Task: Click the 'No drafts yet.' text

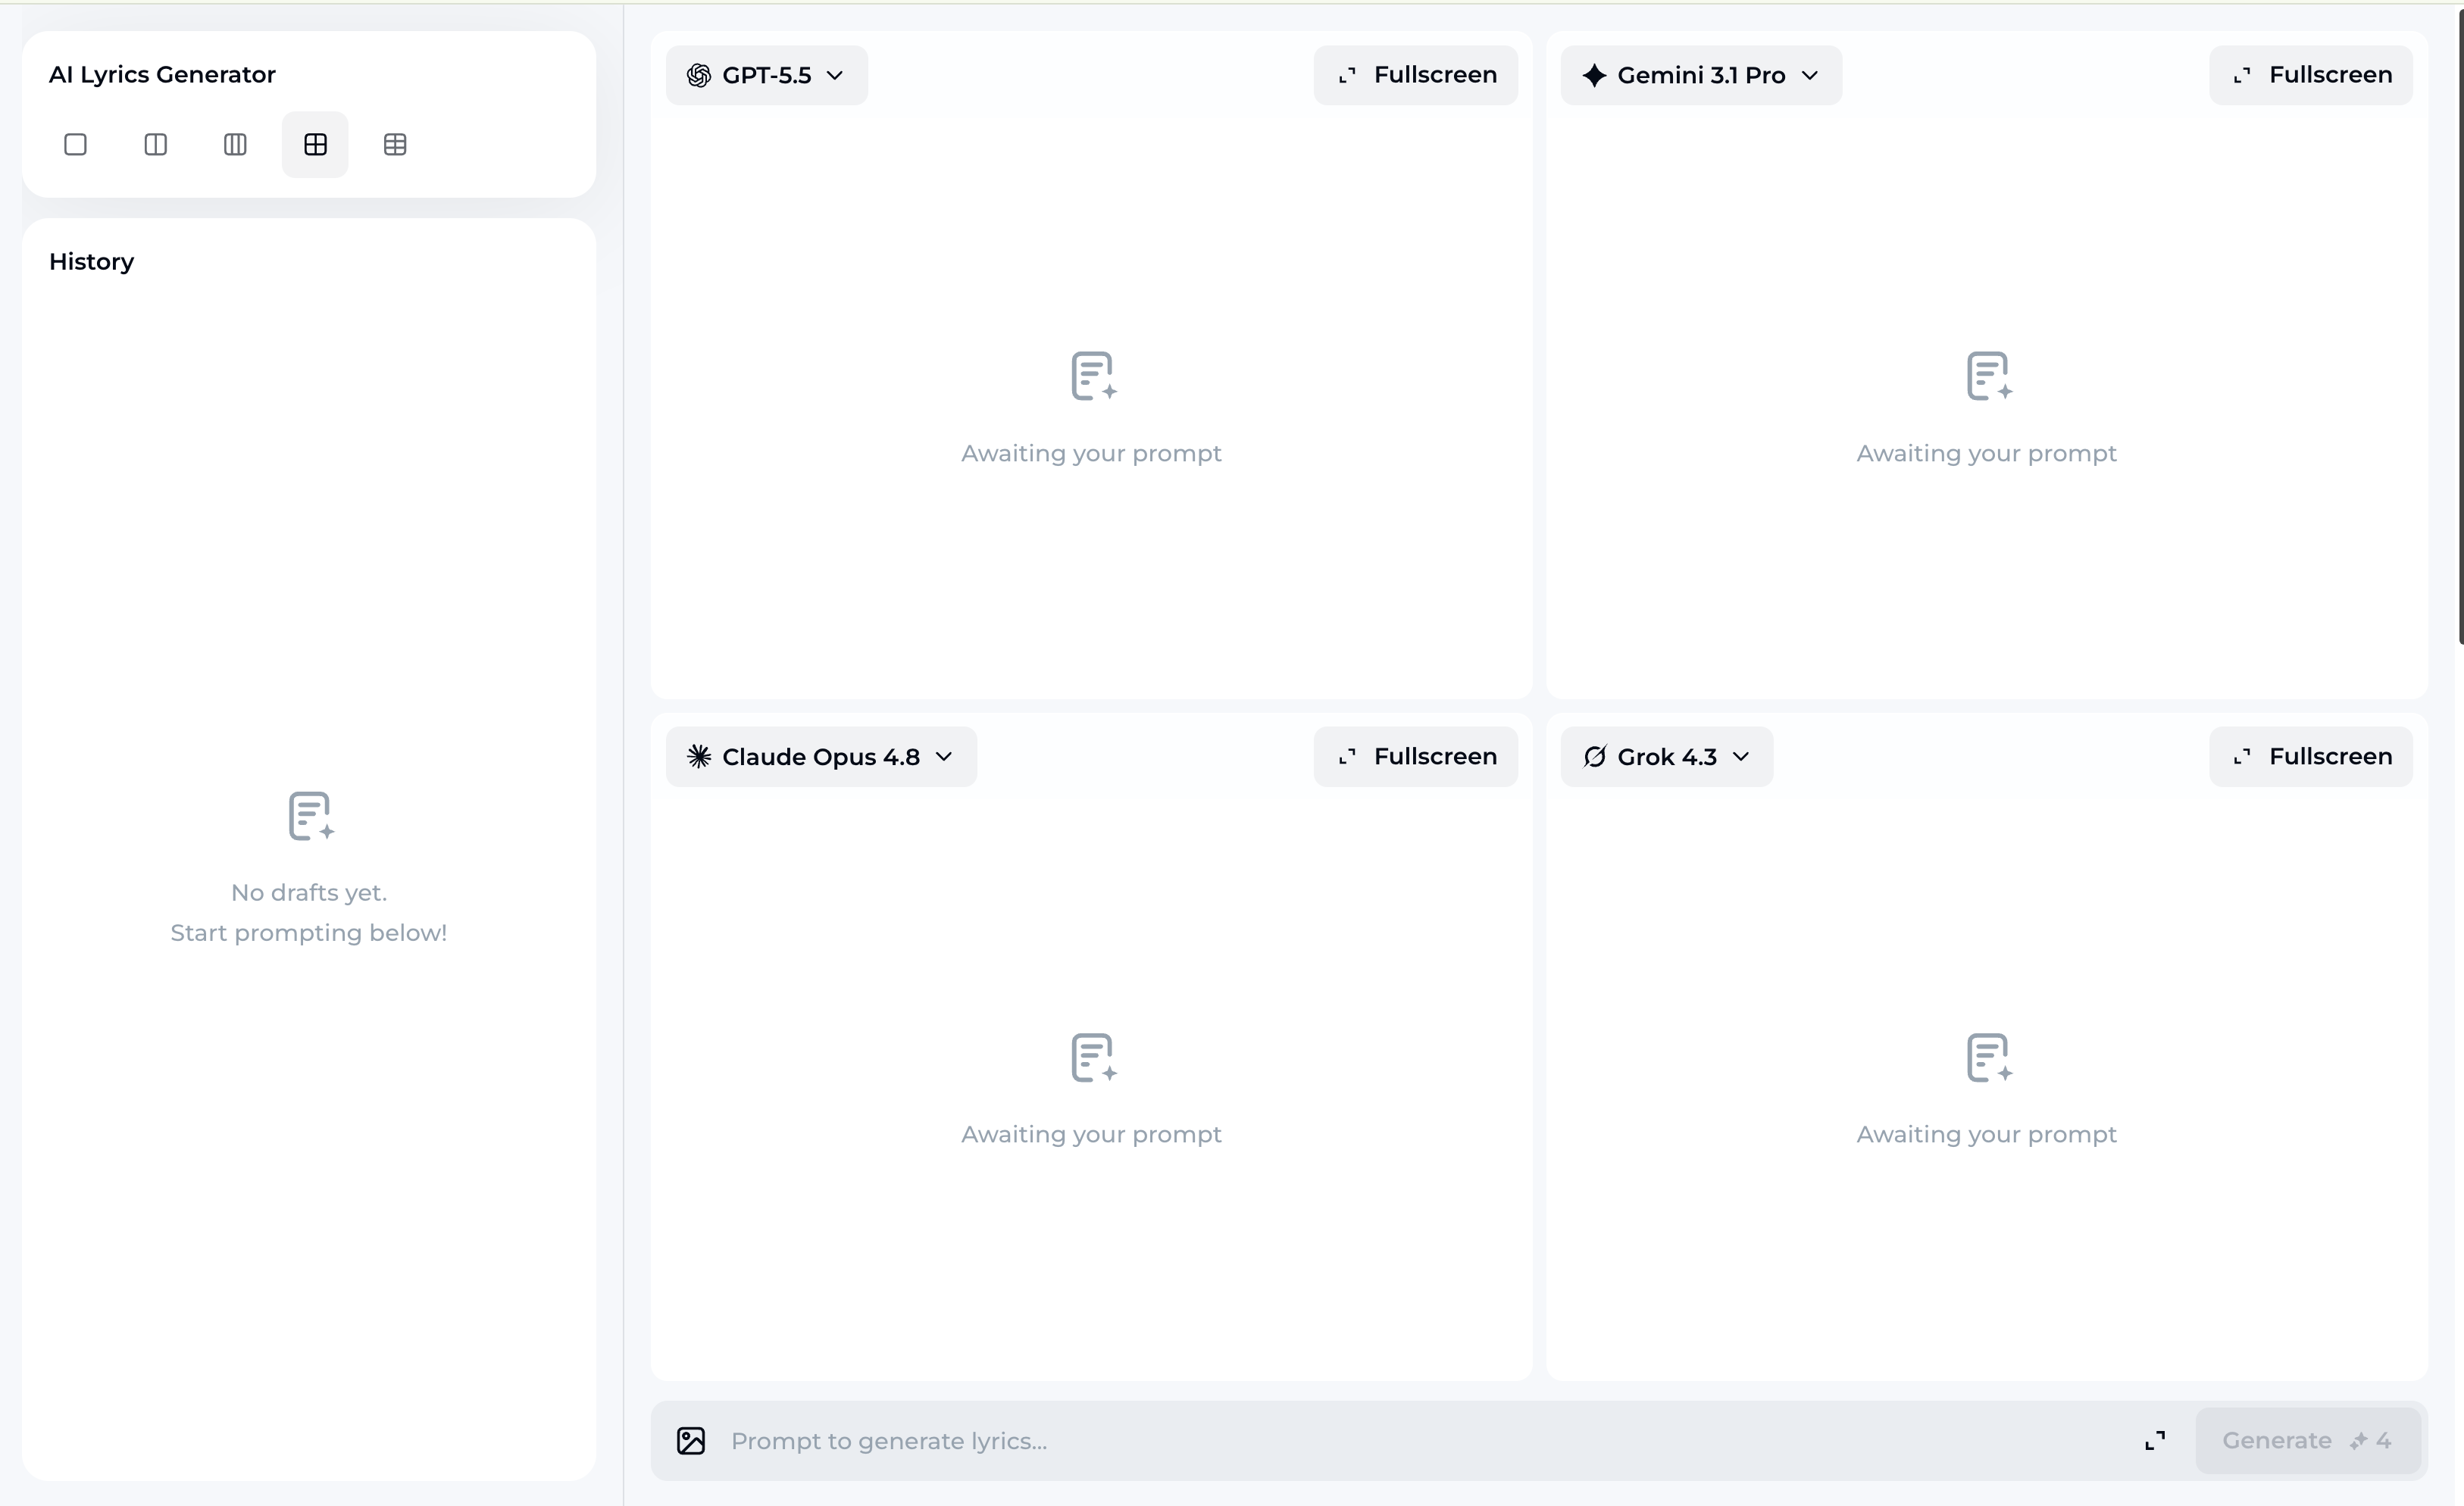Action: point(309,892)
